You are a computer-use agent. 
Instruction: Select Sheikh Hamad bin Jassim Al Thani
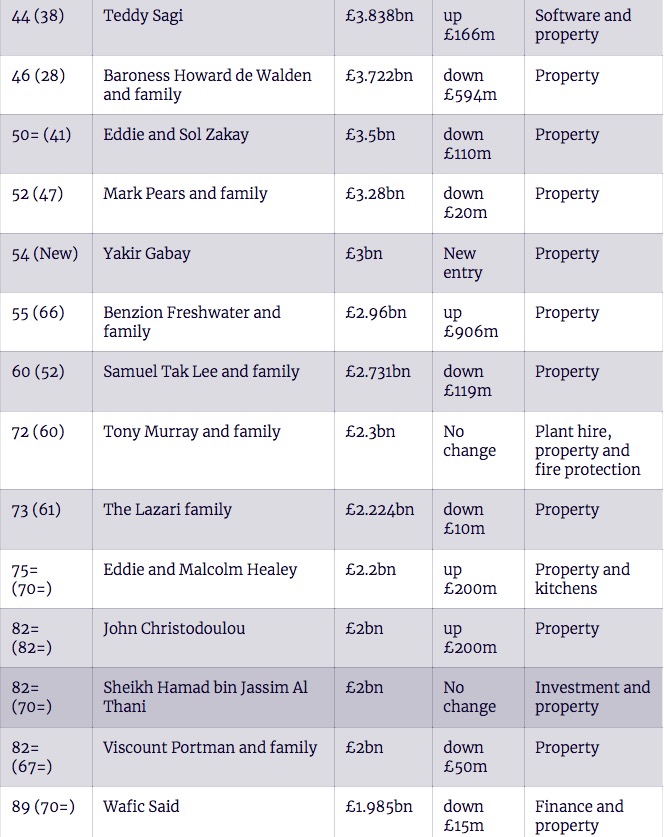(205, 697)
